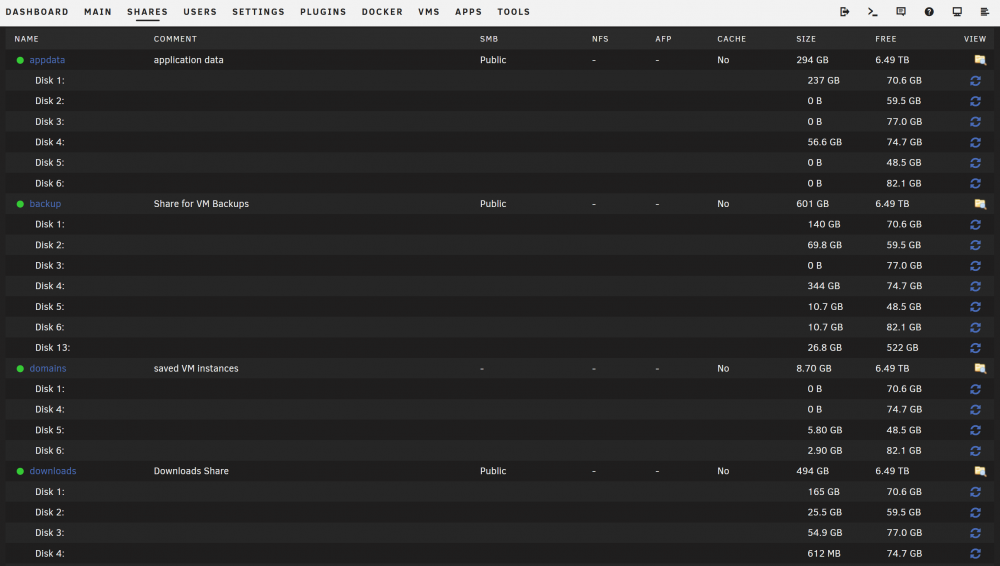1000x566 pixels.
Task: Browse the backup share folder icon
Action: click(980, 204)
